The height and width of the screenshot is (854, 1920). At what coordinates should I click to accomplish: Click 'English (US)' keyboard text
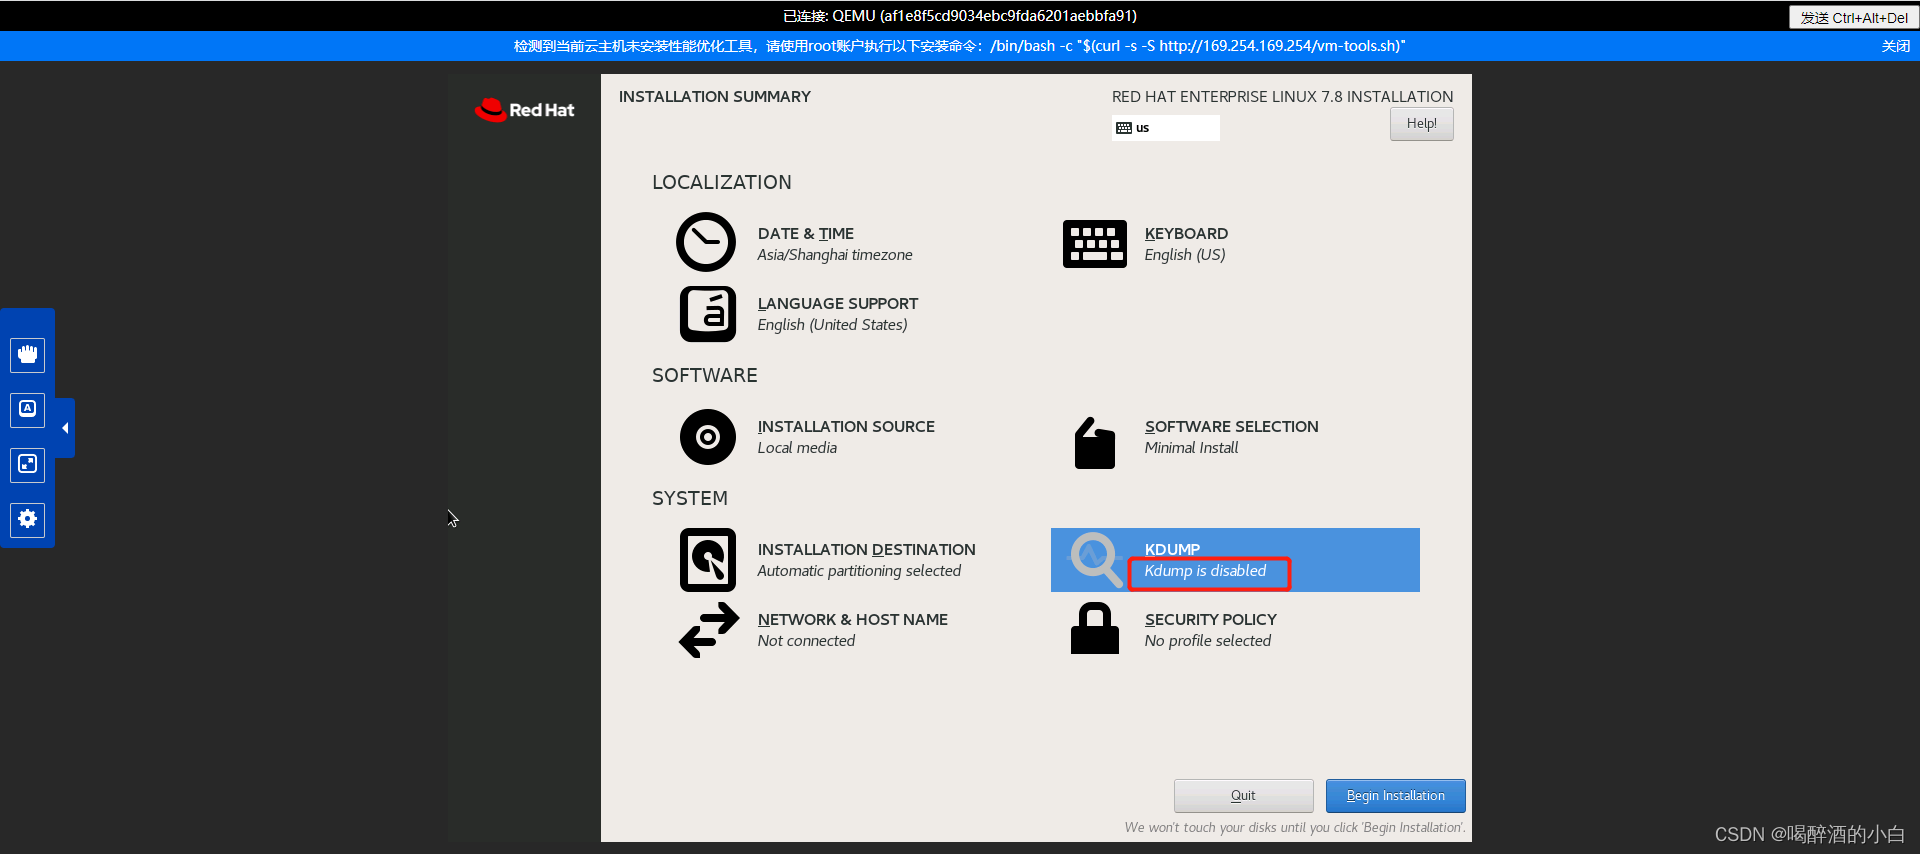[1184, 255]
